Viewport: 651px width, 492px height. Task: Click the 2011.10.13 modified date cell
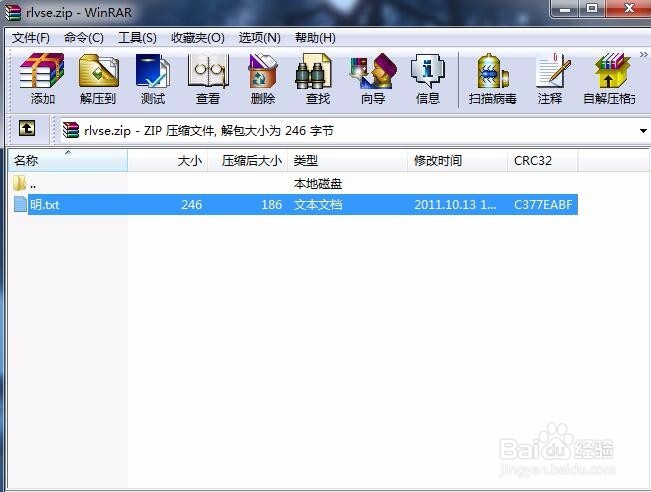click(x=455, y=205)
